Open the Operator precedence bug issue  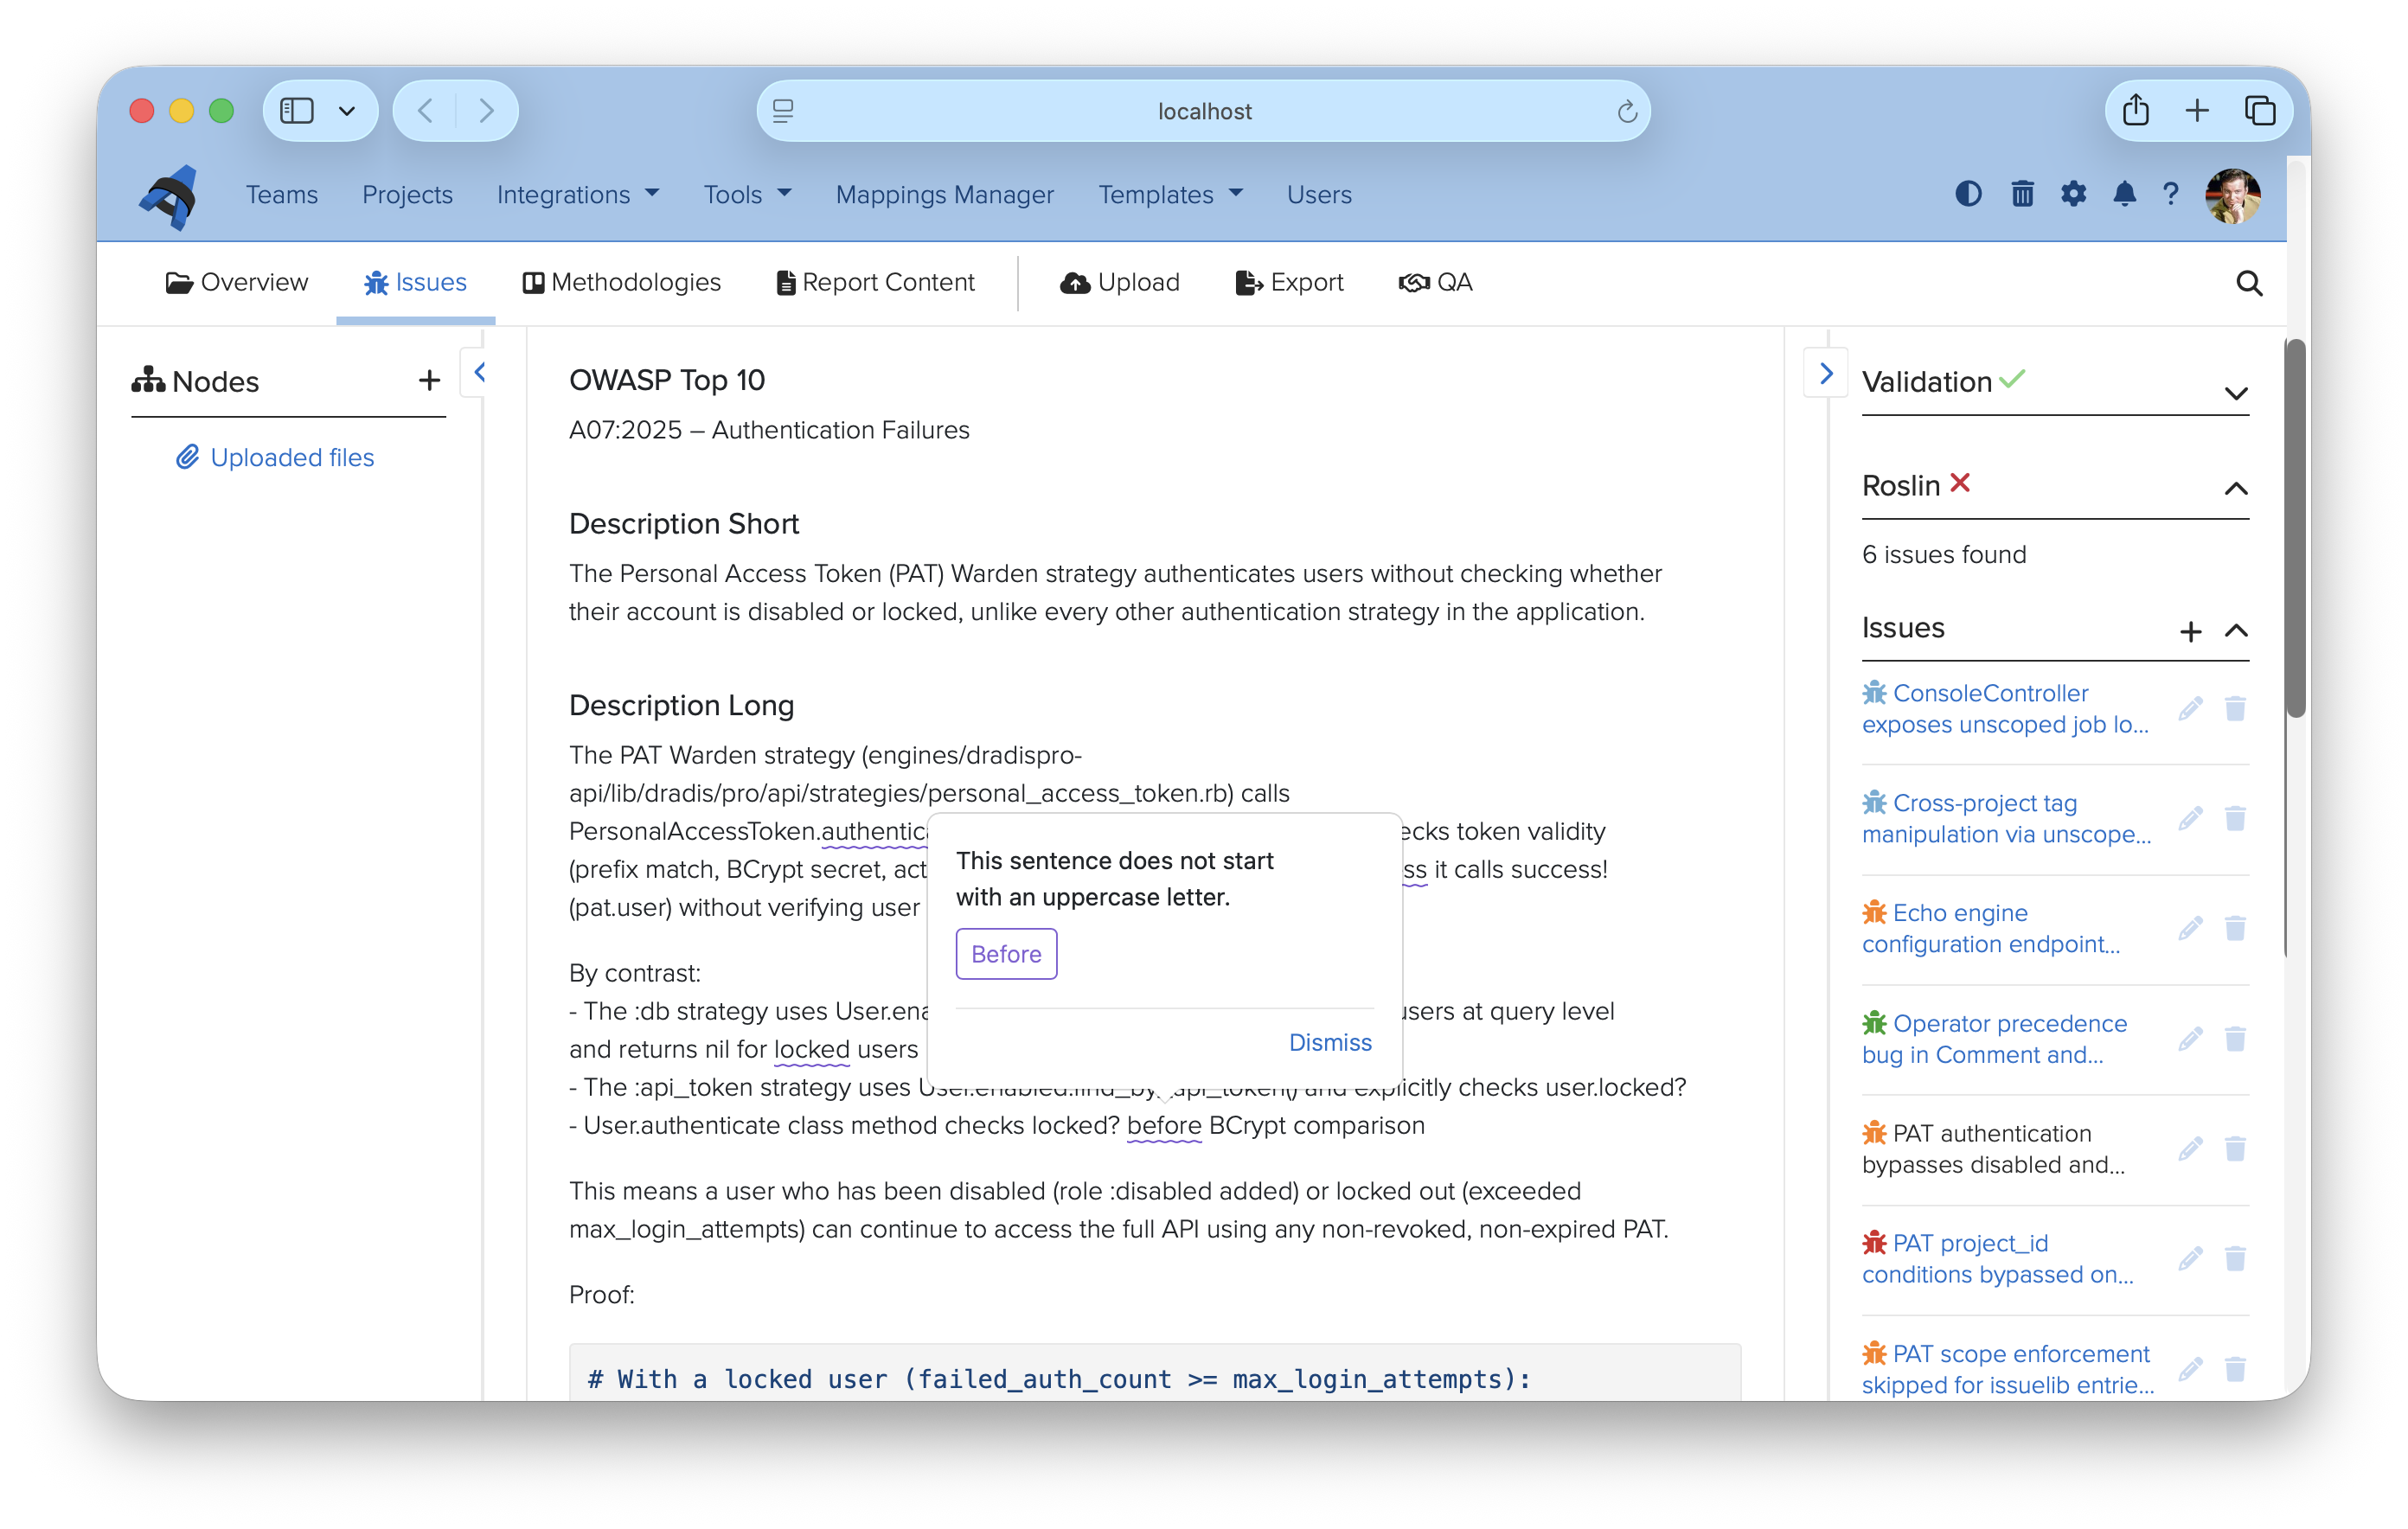tap(1994, 1039)
